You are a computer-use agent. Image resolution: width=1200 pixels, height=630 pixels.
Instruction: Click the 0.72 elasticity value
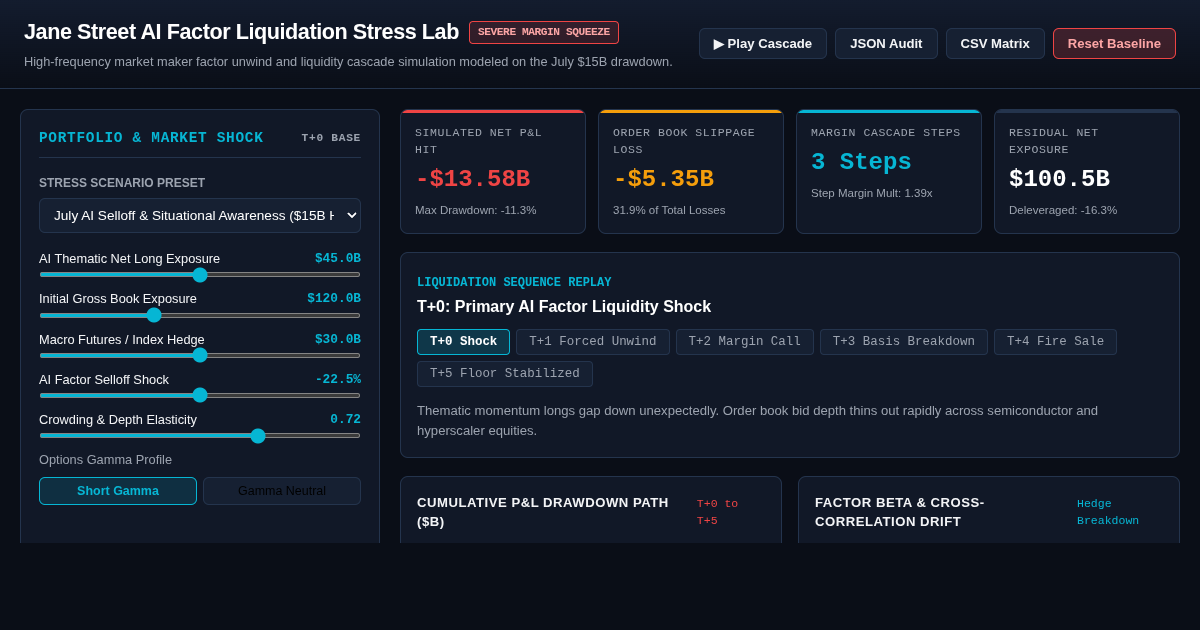pyautogui.click(x=345, y=419)
